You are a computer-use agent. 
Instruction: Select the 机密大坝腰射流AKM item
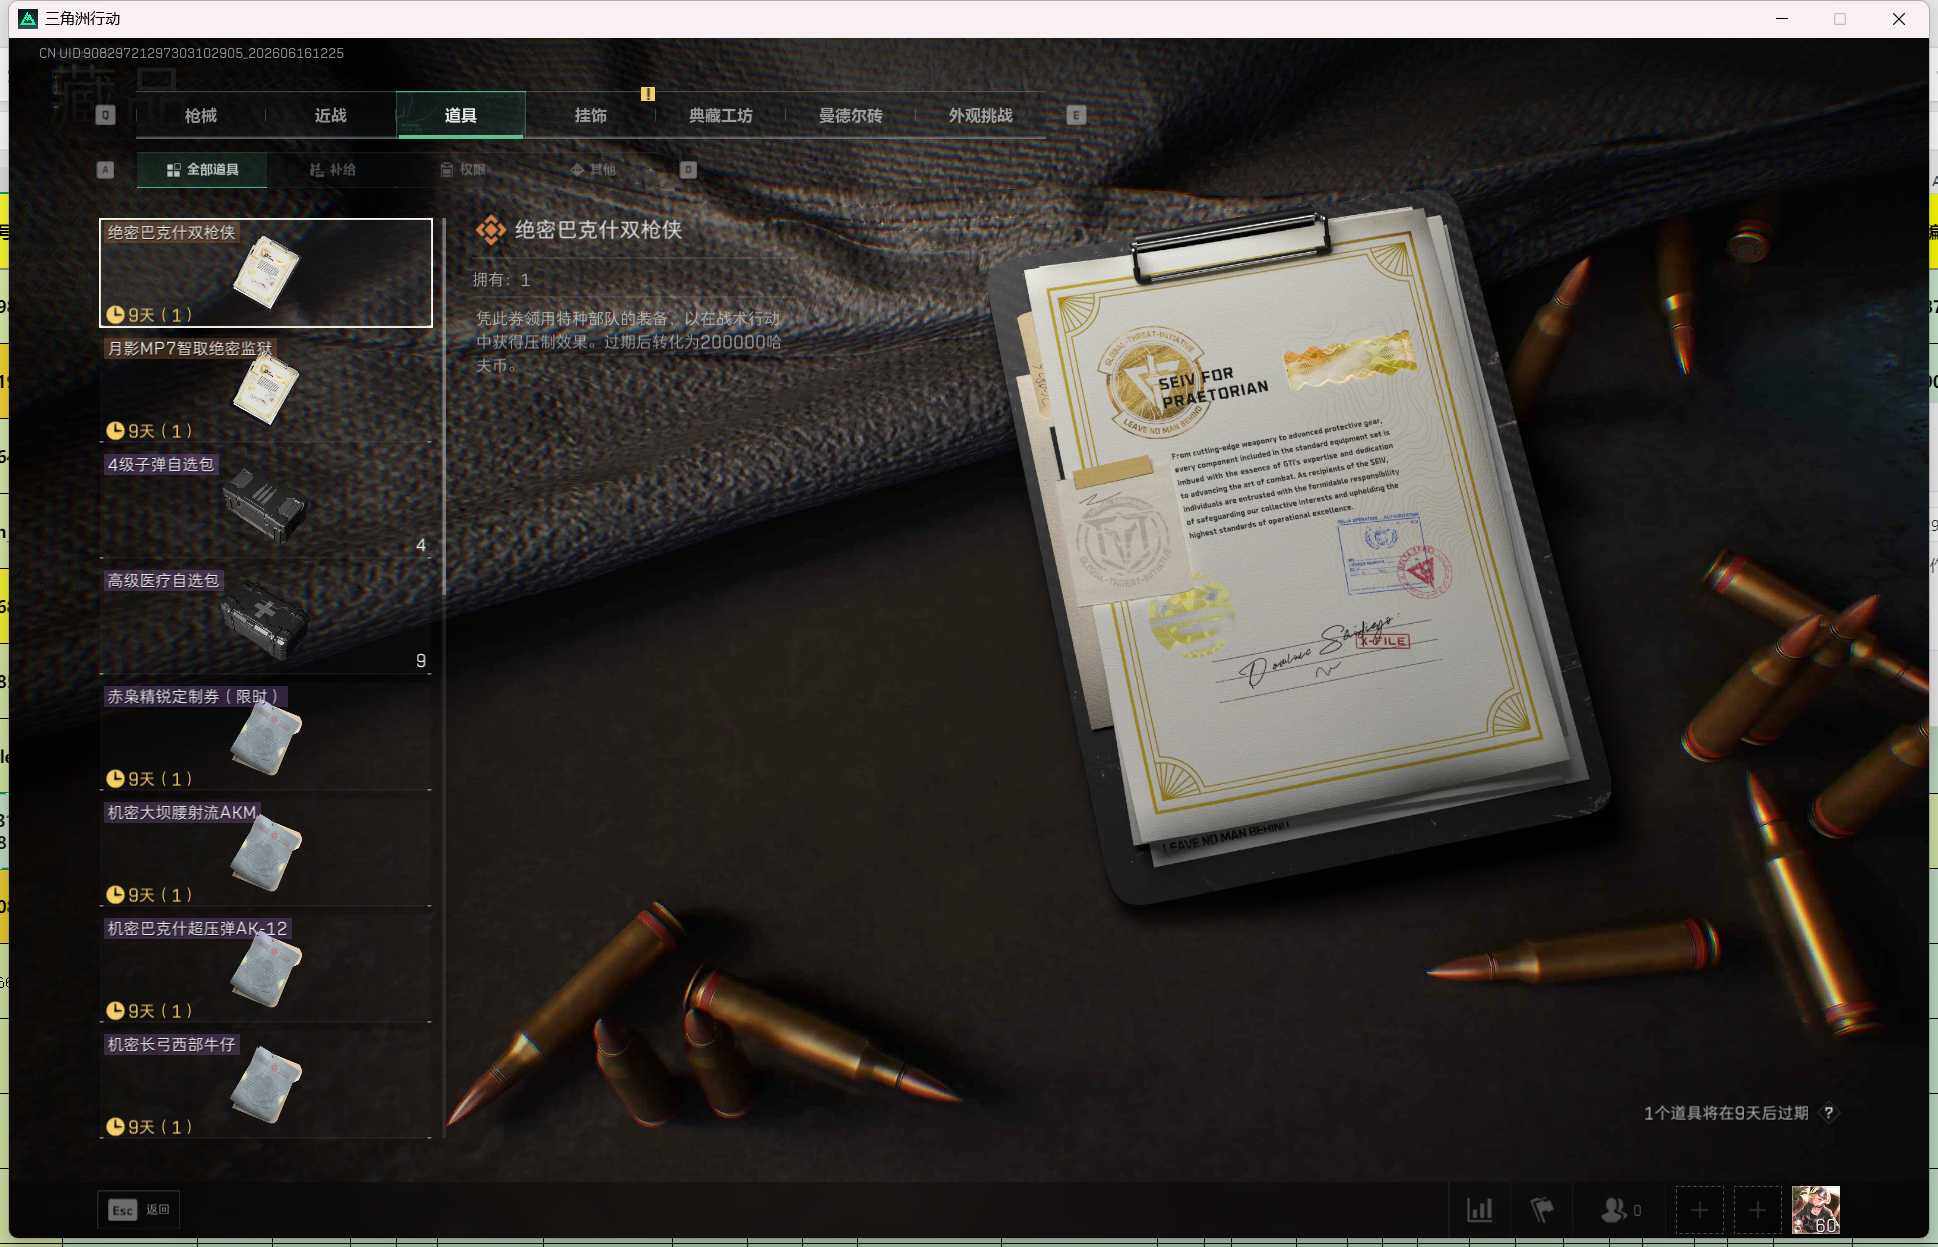266,853
